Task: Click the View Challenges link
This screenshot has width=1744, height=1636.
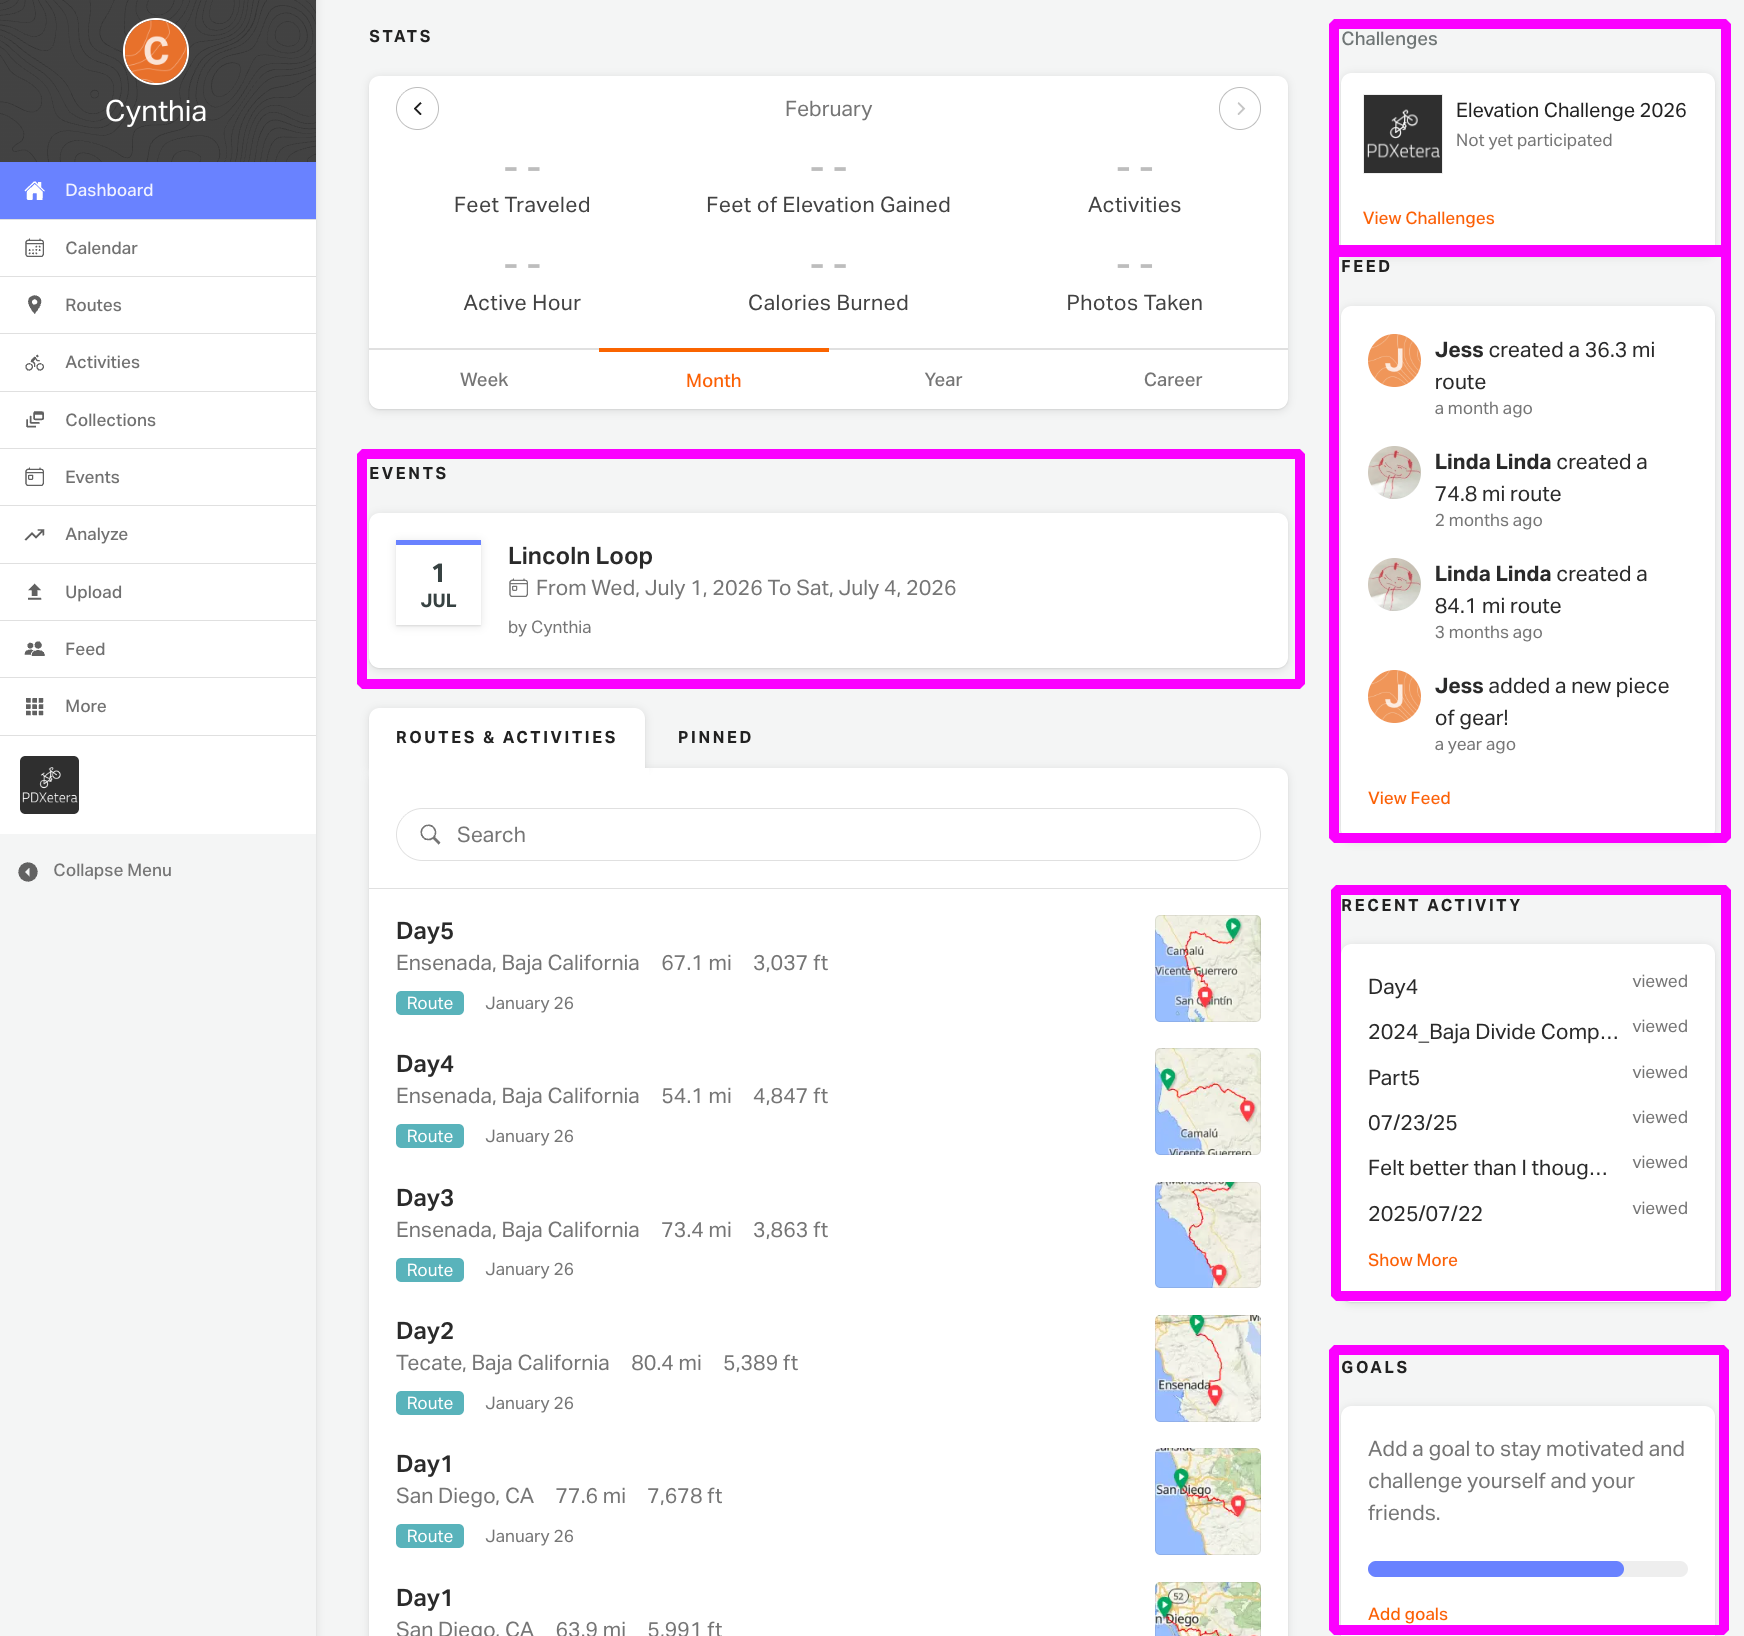Action: [1428, 218]
